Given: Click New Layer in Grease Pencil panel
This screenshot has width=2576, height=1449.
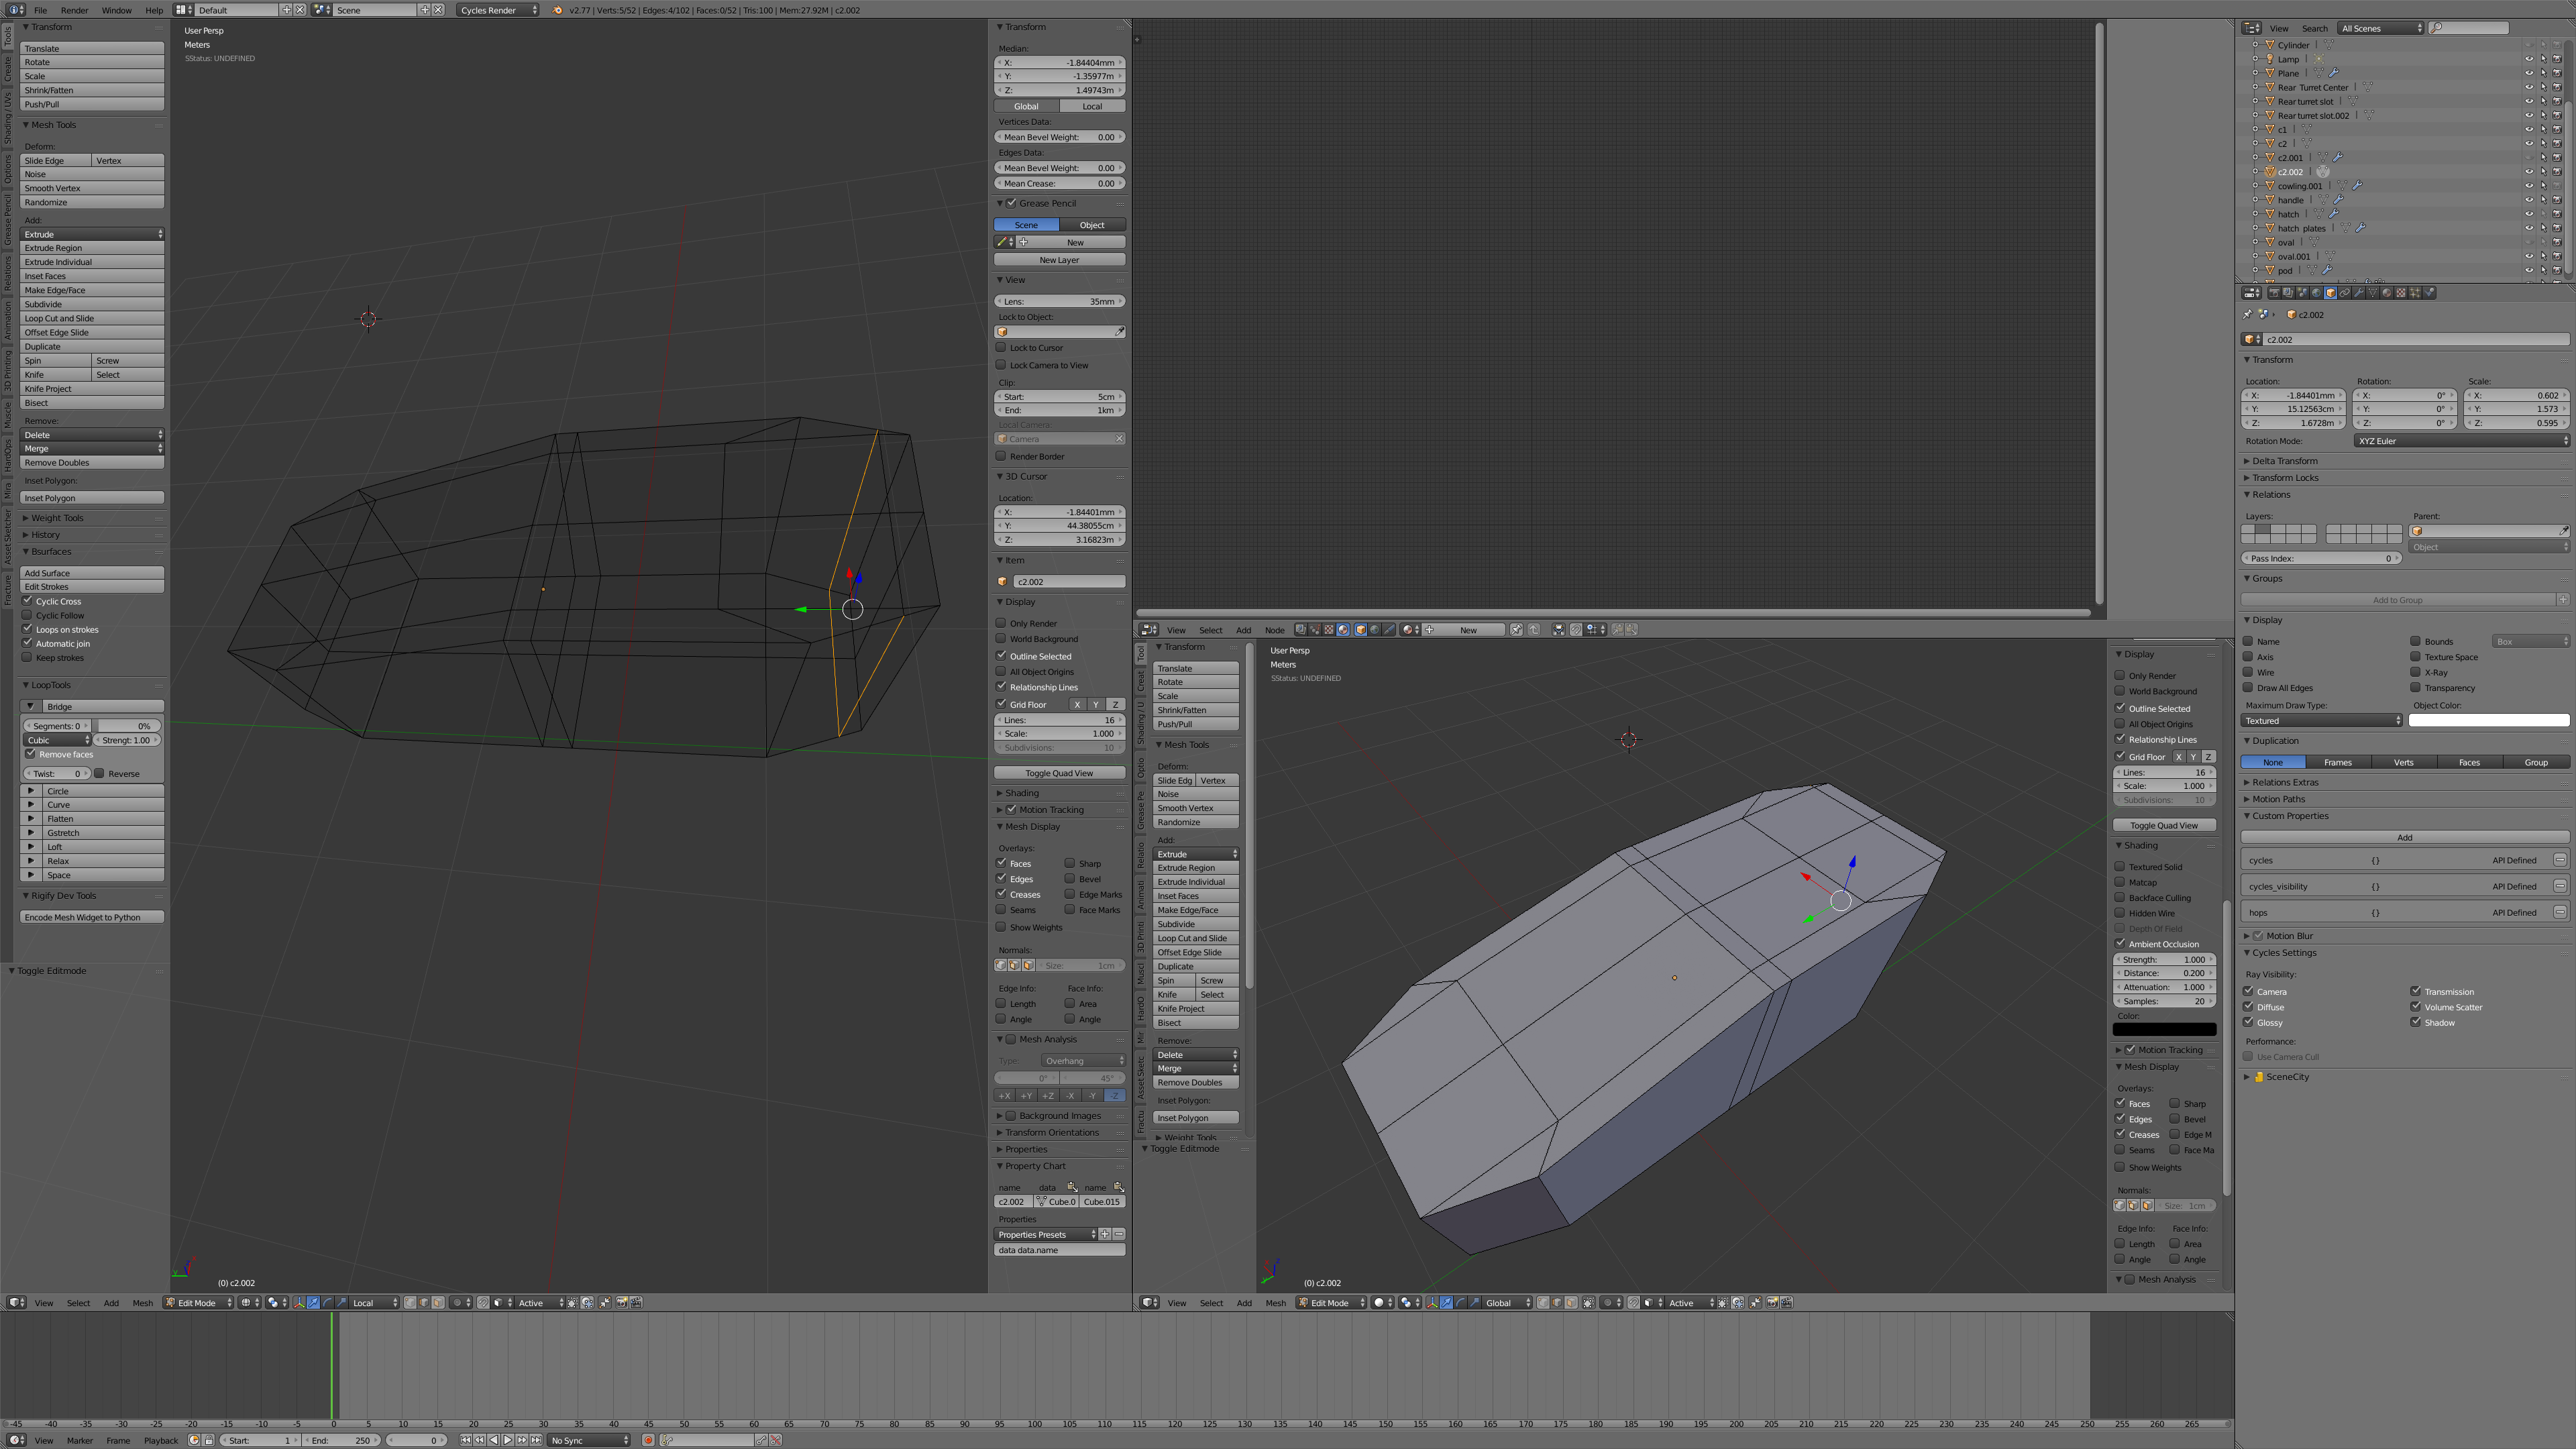Looking at the screenshot, I should pos(1059,259).
